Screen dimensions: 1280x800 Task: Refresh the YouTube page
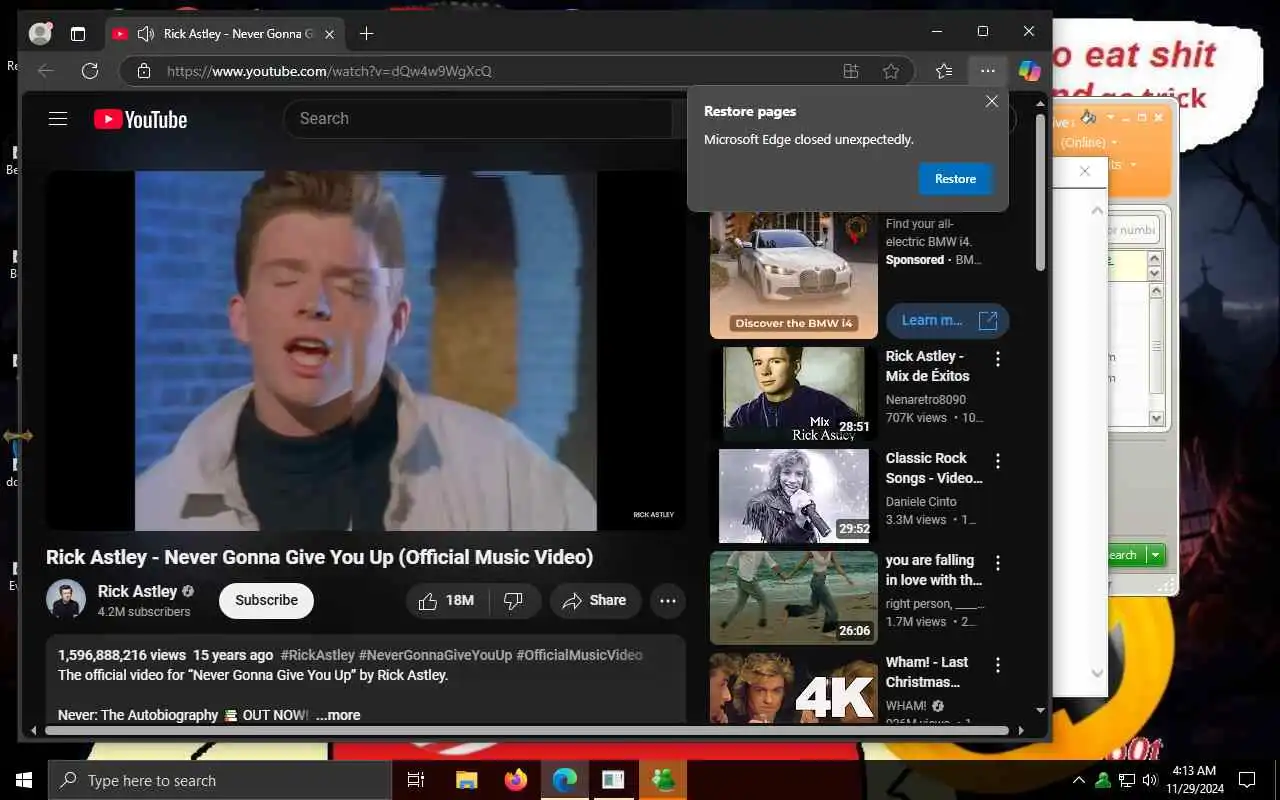pos(90,71)
